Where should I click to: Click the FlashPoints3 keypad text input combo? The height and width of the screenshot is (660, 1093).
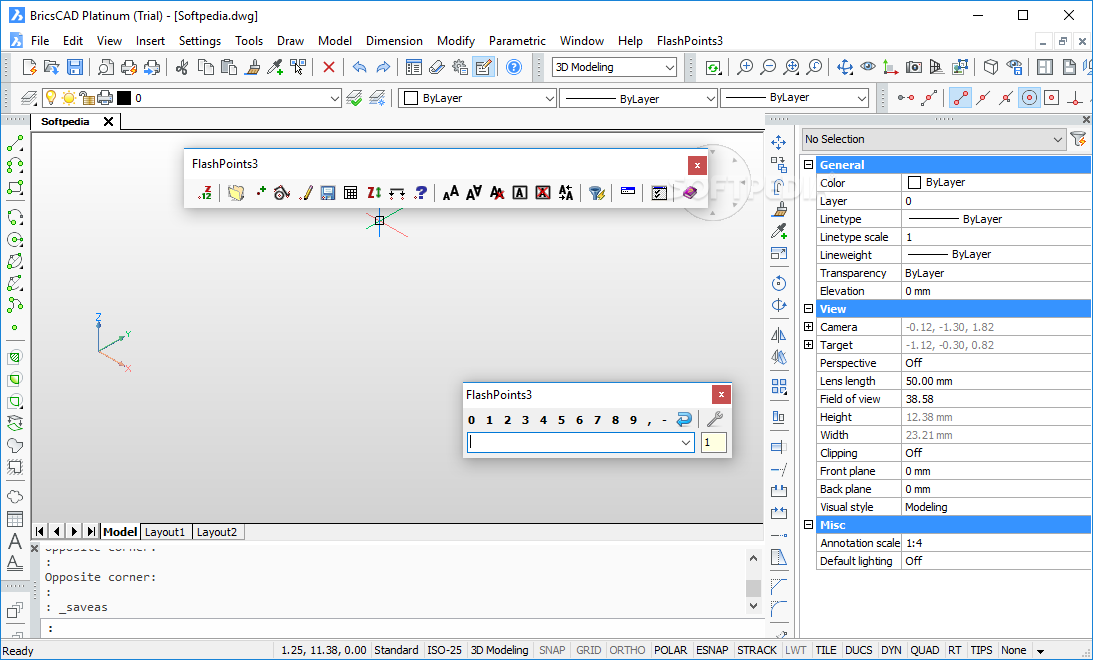click(581, 443)
